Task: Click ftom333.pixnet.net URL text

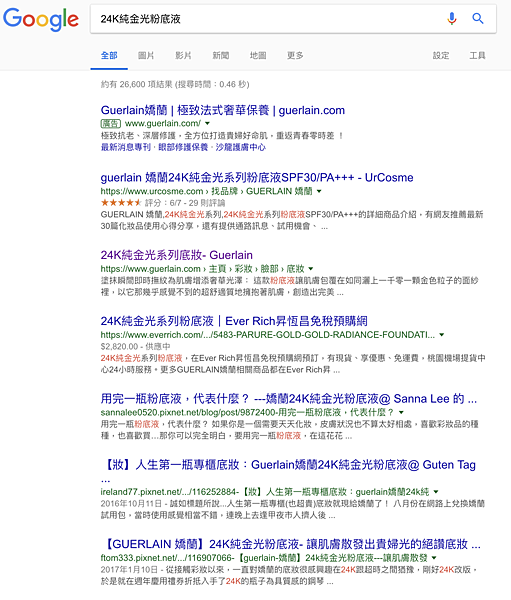Action: (264, 558)
